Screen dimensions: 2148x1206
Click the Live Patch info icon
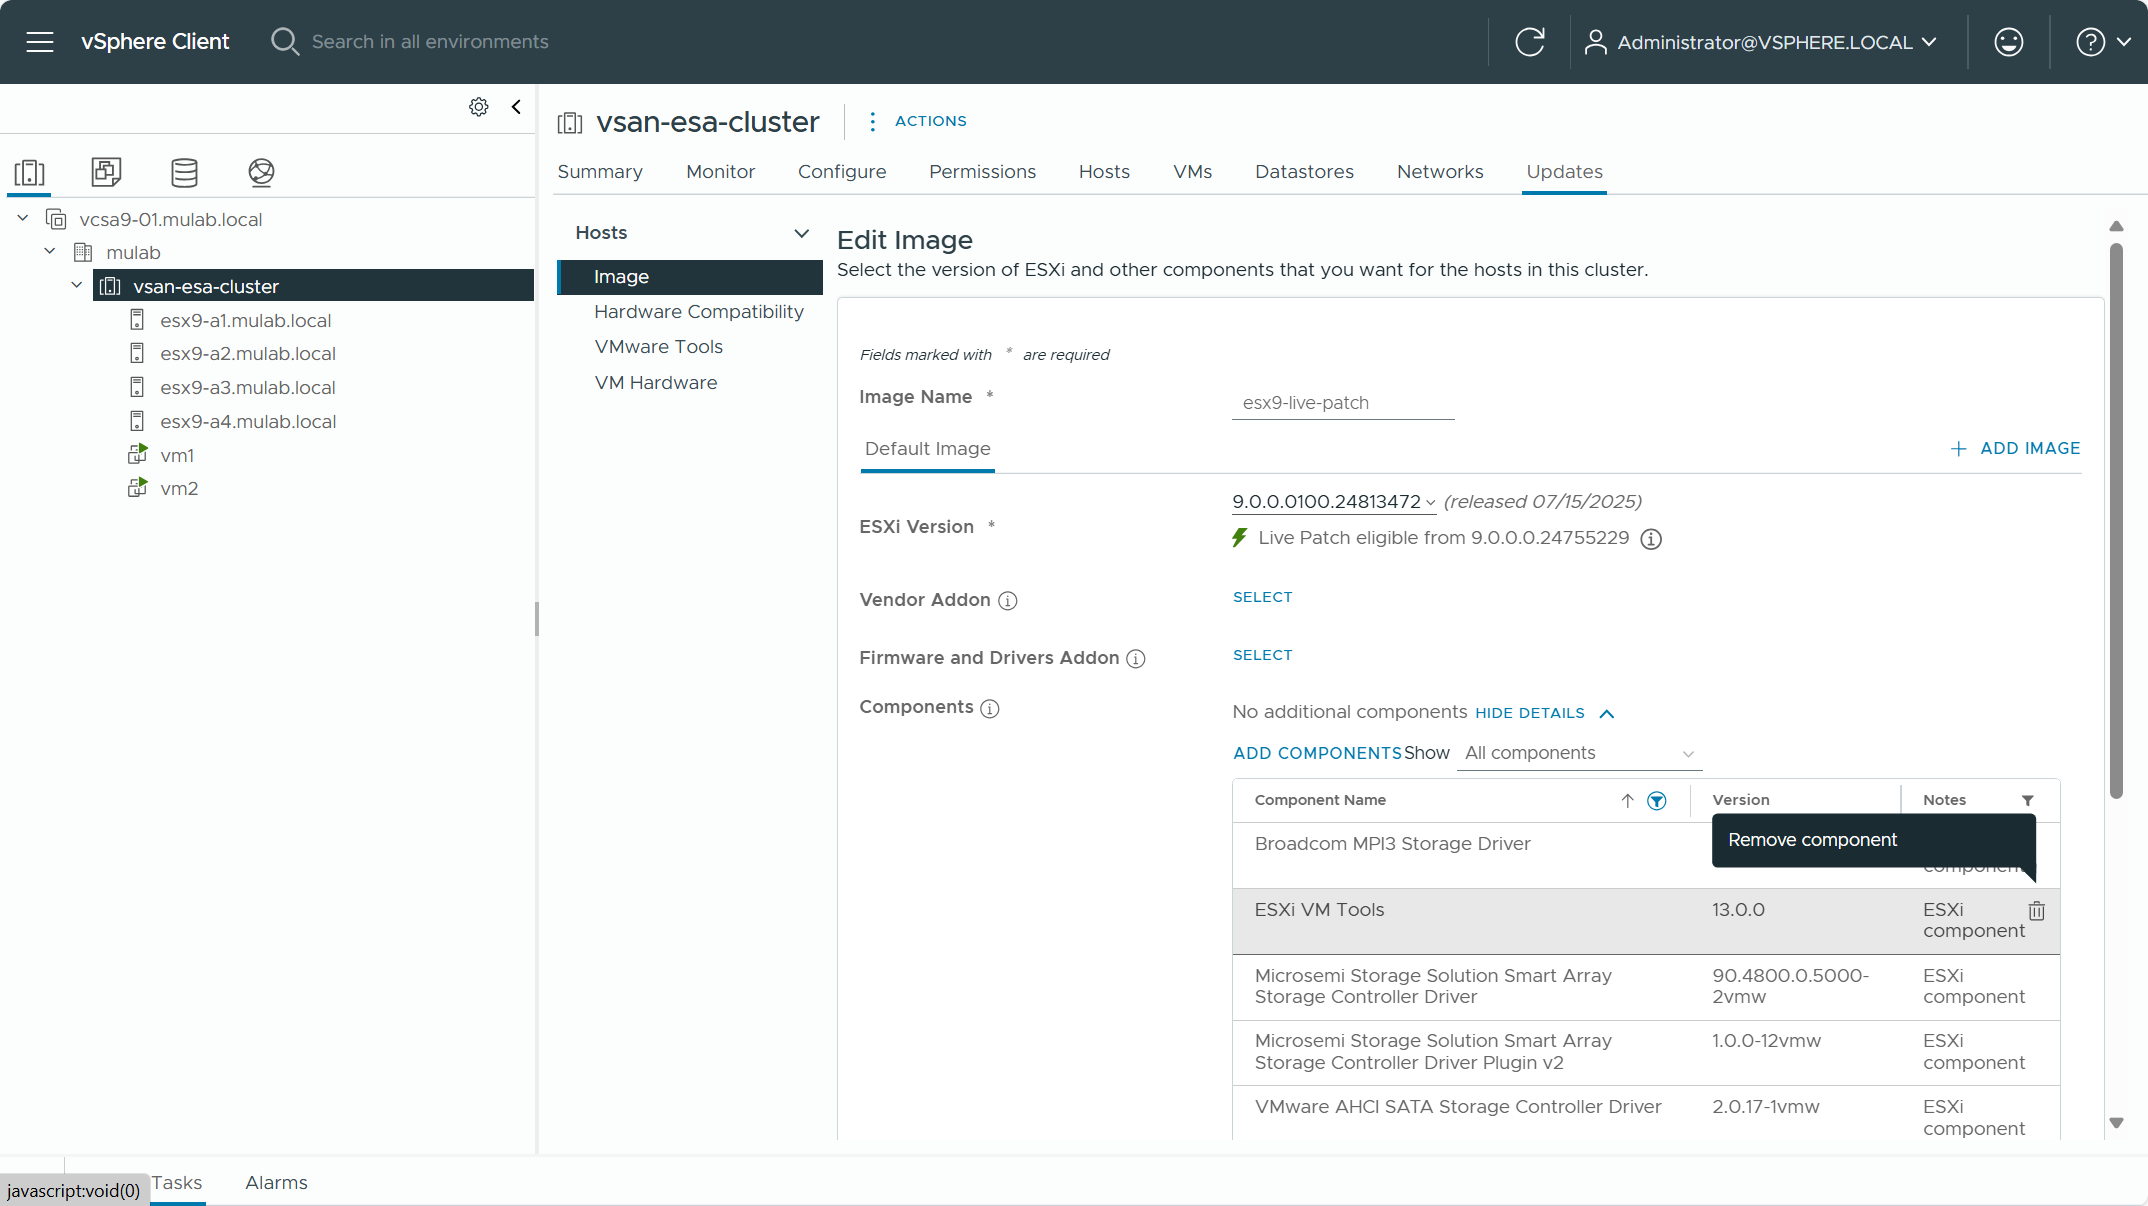(1651, 539)
